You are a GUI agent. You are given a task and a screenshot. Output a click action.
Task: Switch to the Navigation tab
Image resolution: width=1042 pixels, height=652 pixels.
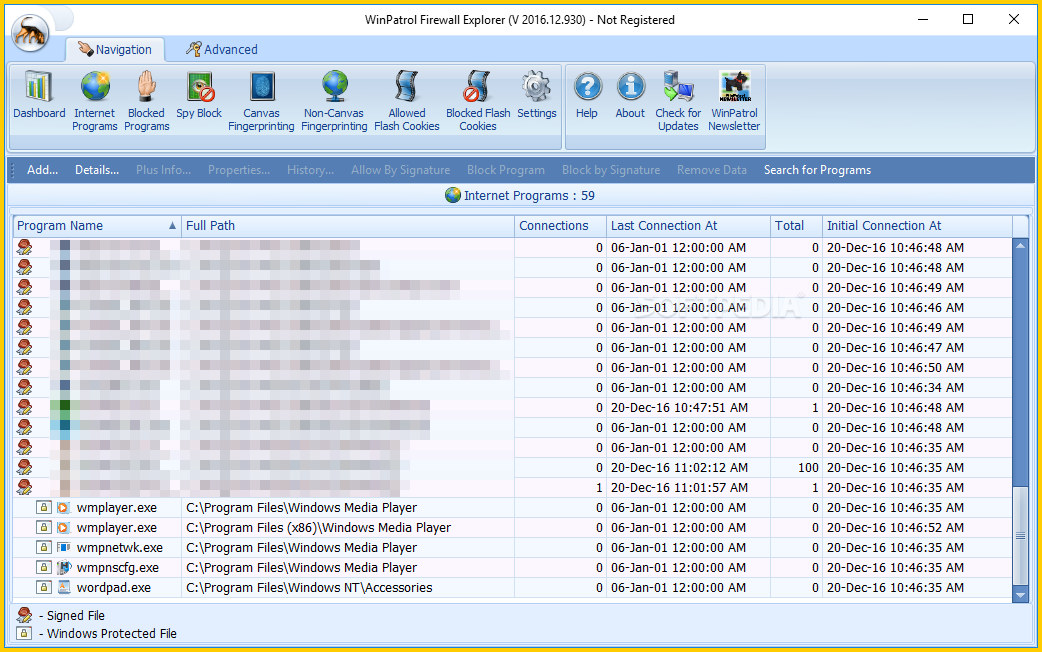(x=114, y=49)
